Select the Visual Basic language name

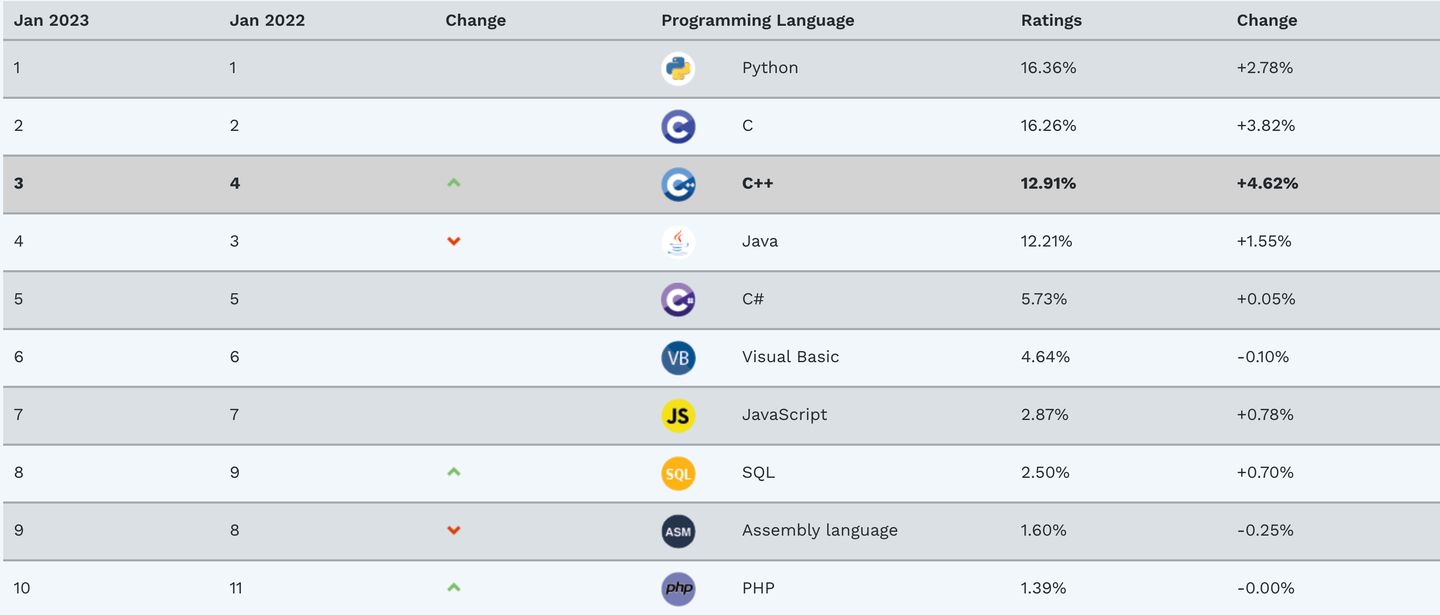pos(790,357)
